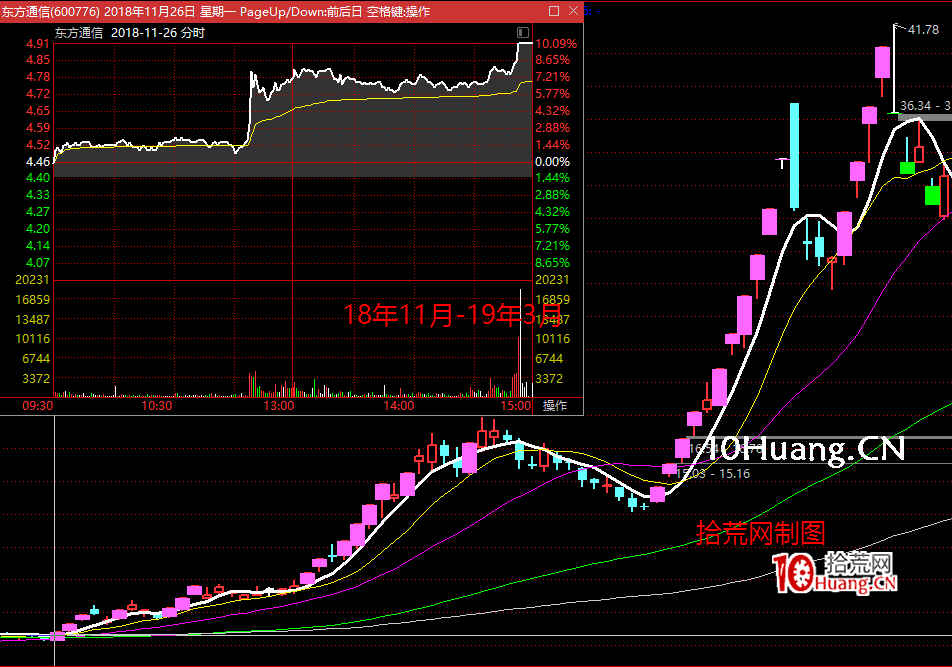Click the 操作 button below the intraday chart
Viewport: 952px width, 667px height.
(x=555, y=405)
